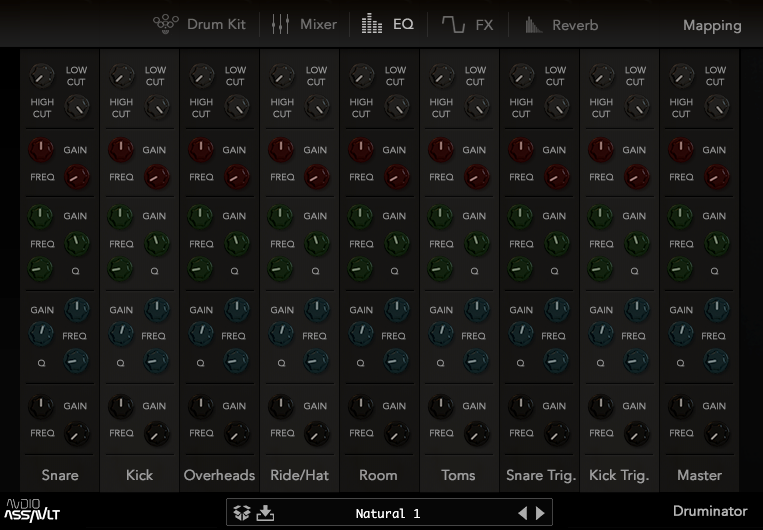Screen dimensions: 763x530
Task: Click the Snare High Cut knob
Action: [77, 107]
